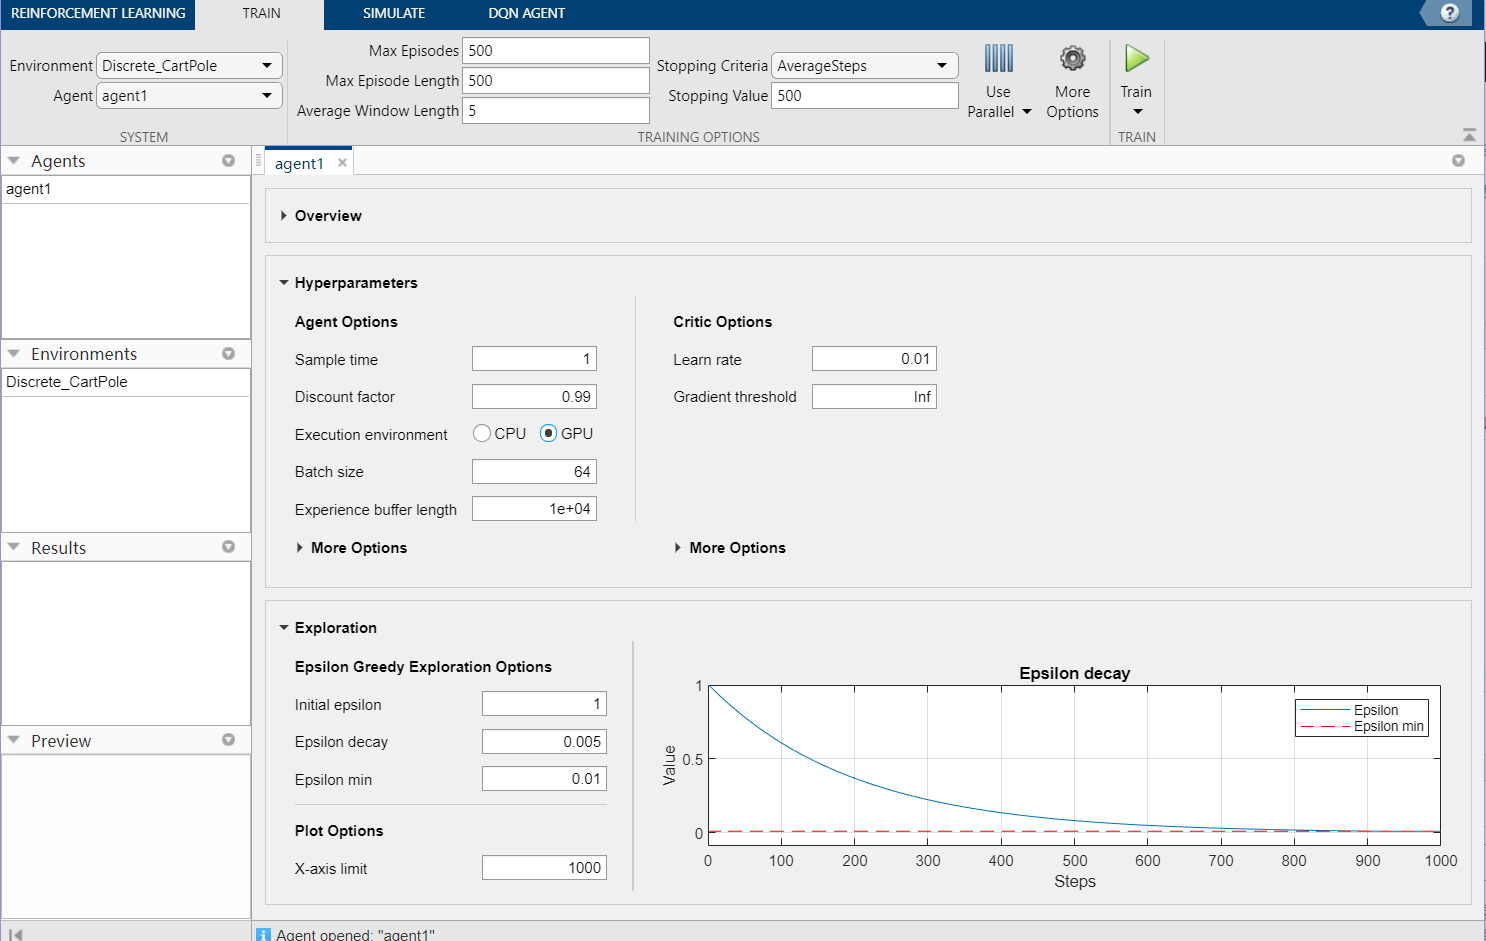The width and height of the screenshot is (1486, 941).
Task: Expand the Overview section
Action: tap(284, 216)
